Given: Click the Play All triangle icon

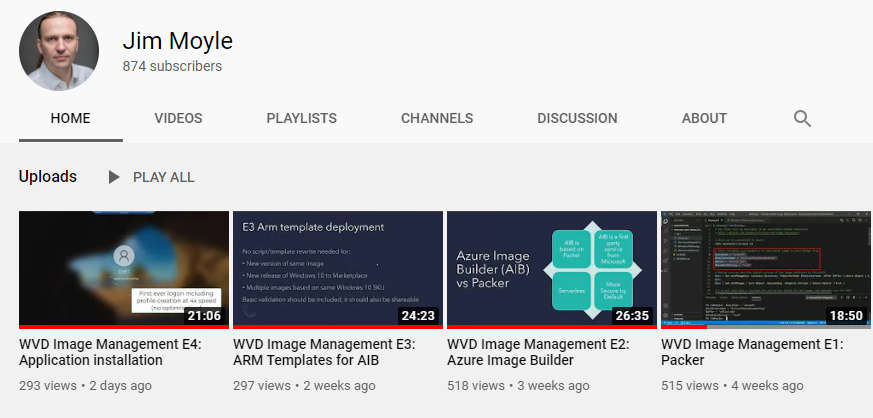Looking at the screenshot, I should point(114,178).
